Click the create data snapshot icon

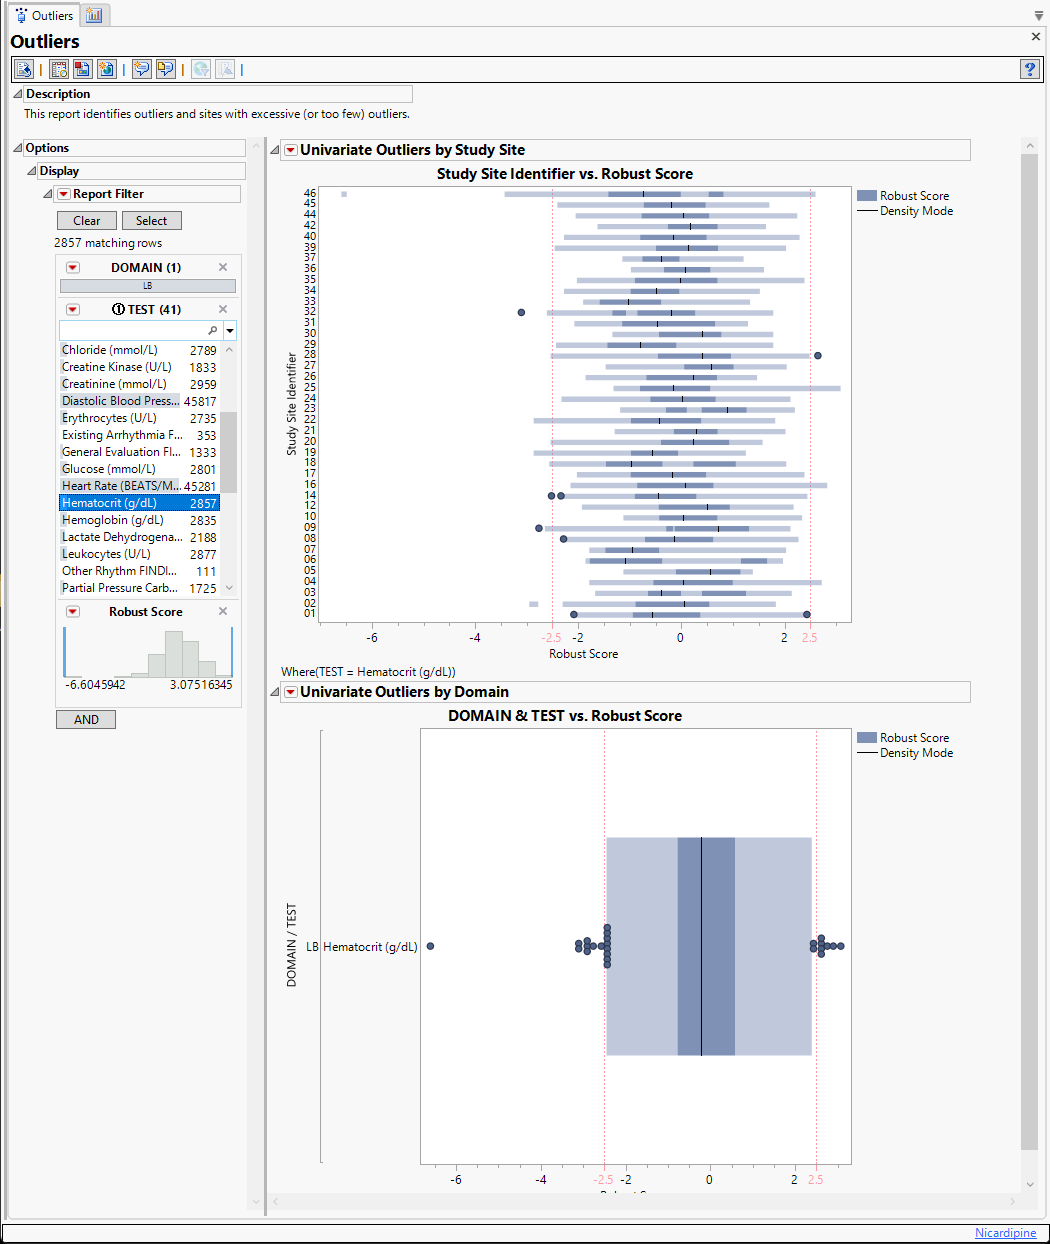click(x=82, y=68)
